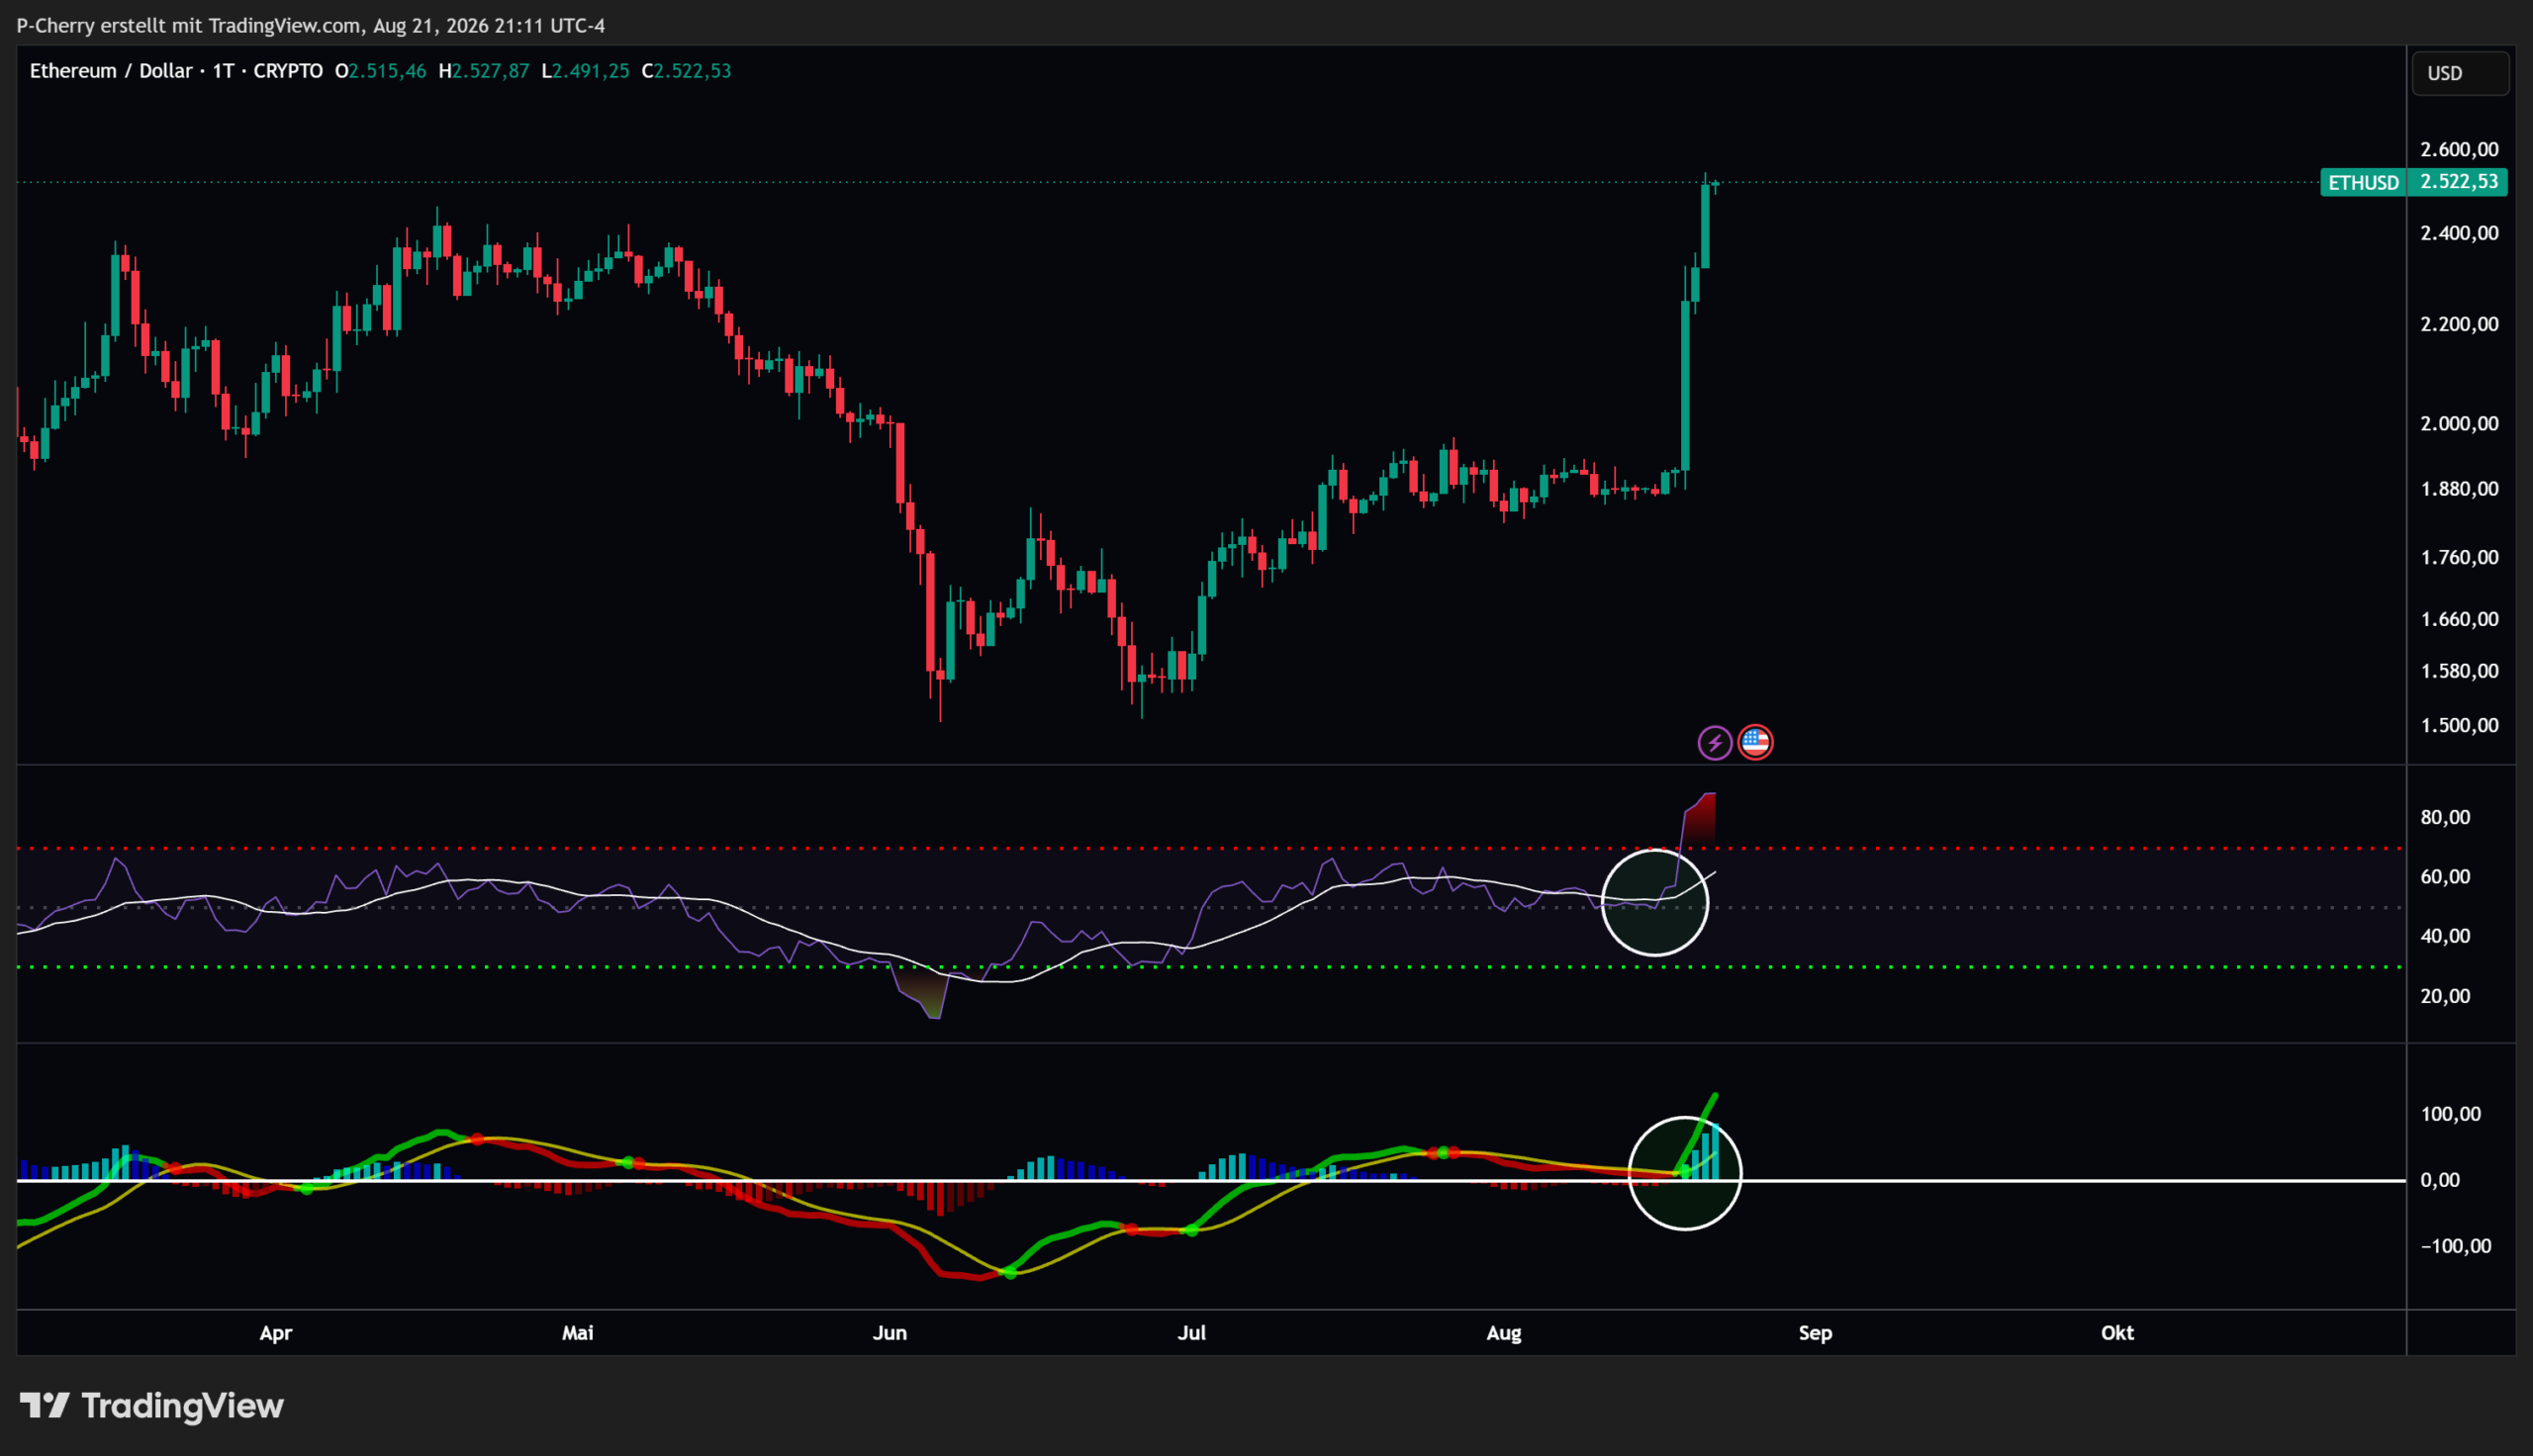The height and width of the screenshot is (1456, 2533).
Task: Click the Aug label on the time axis
Action: (1504, 1333)
